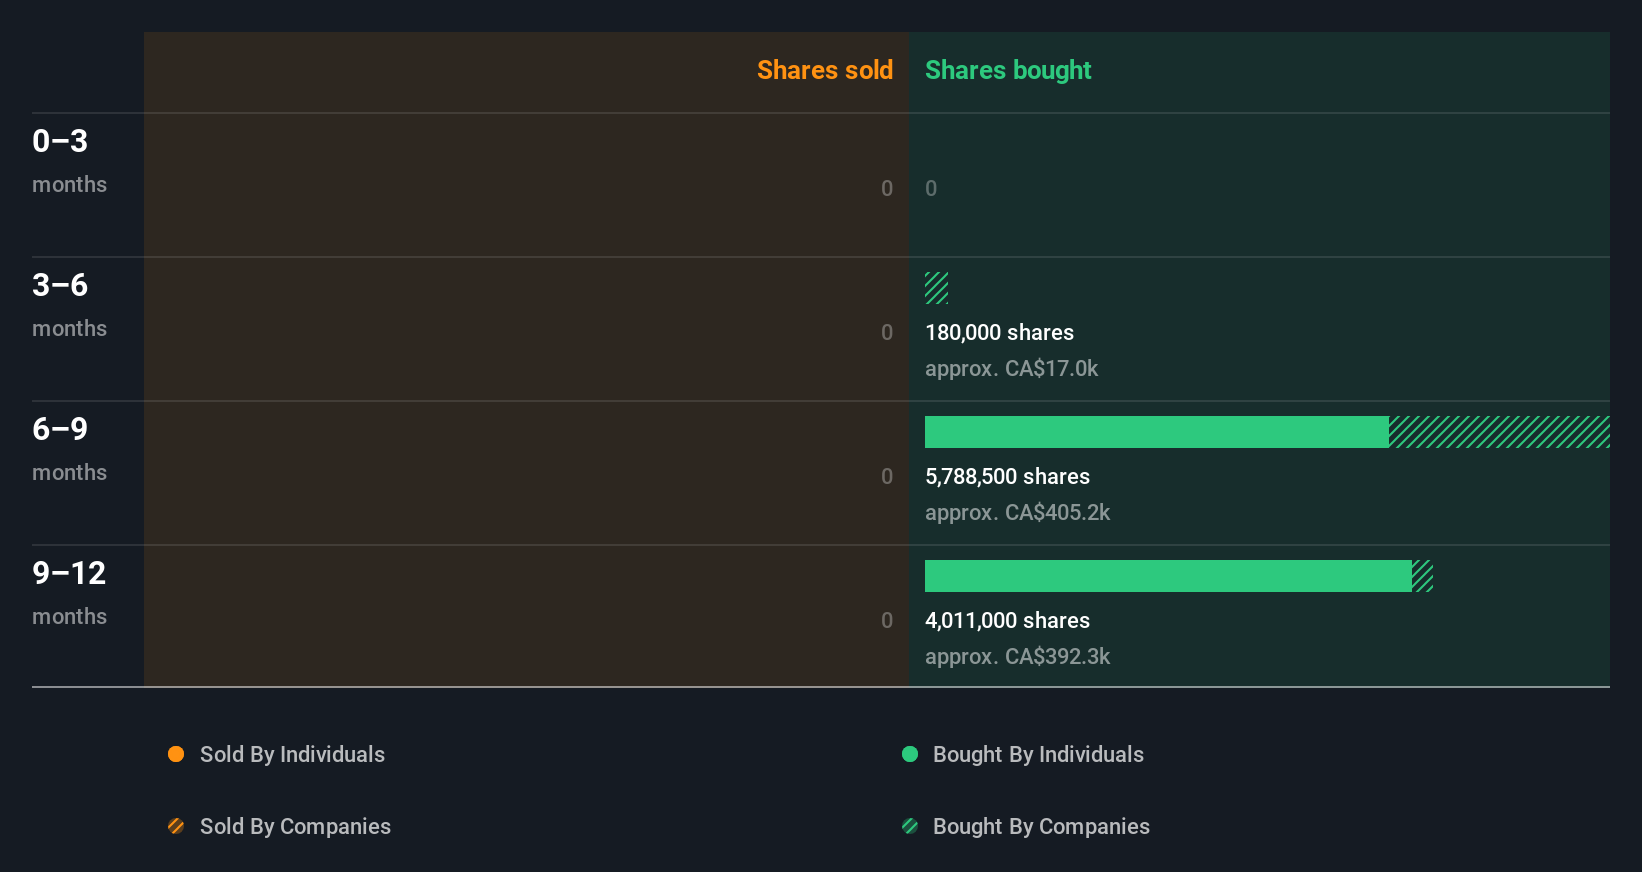Screen dimensions: 1642x872
Task: Click the shares sold 0 in 0–3 months
Action: [887, 189]
